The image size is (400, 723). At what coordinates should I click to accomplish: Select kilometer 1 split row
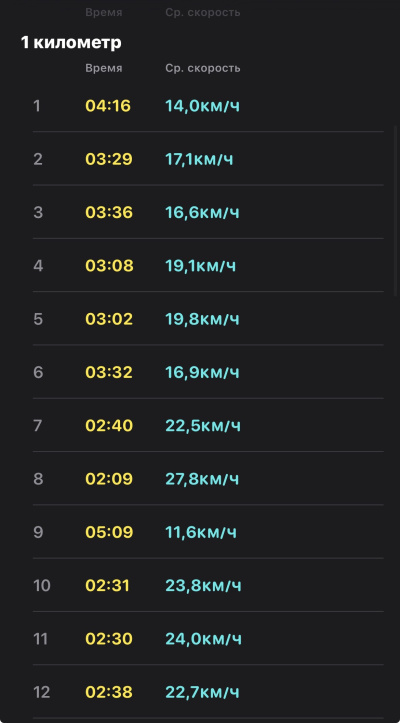click(x=208, y=106)
